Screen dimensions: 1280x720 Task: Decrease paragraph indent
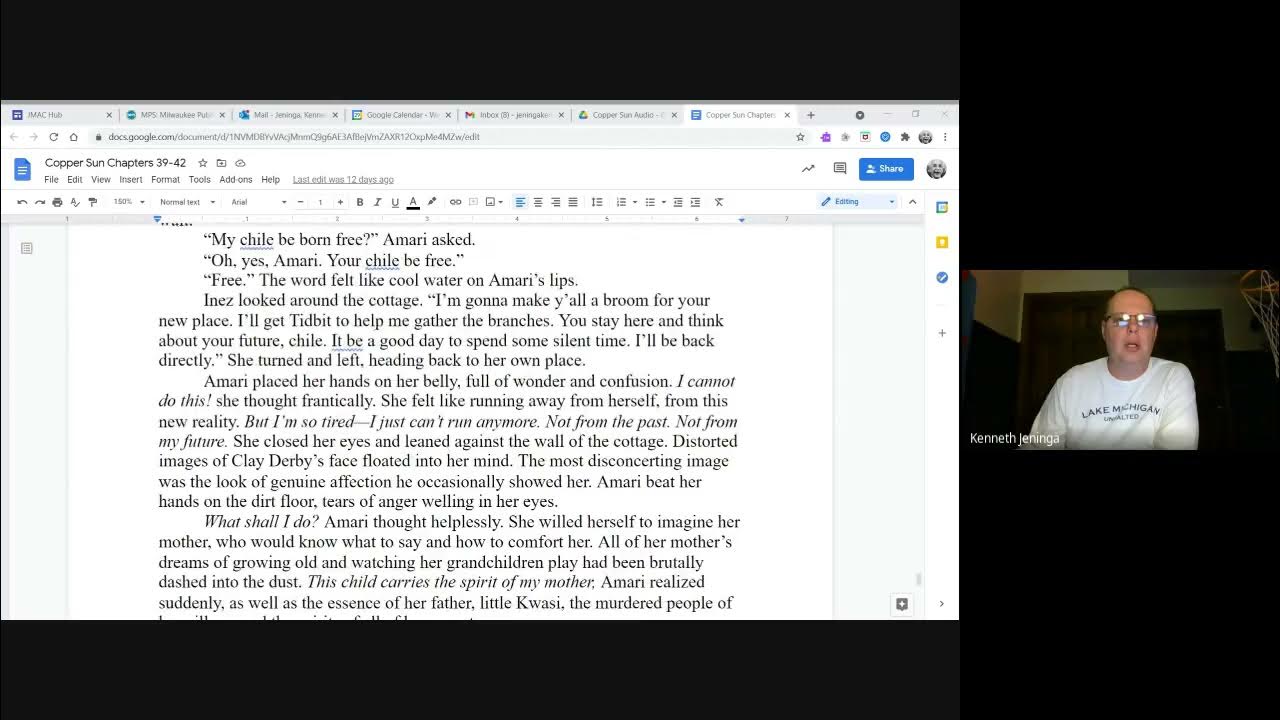pyautogui.click(x=678, y=202)
